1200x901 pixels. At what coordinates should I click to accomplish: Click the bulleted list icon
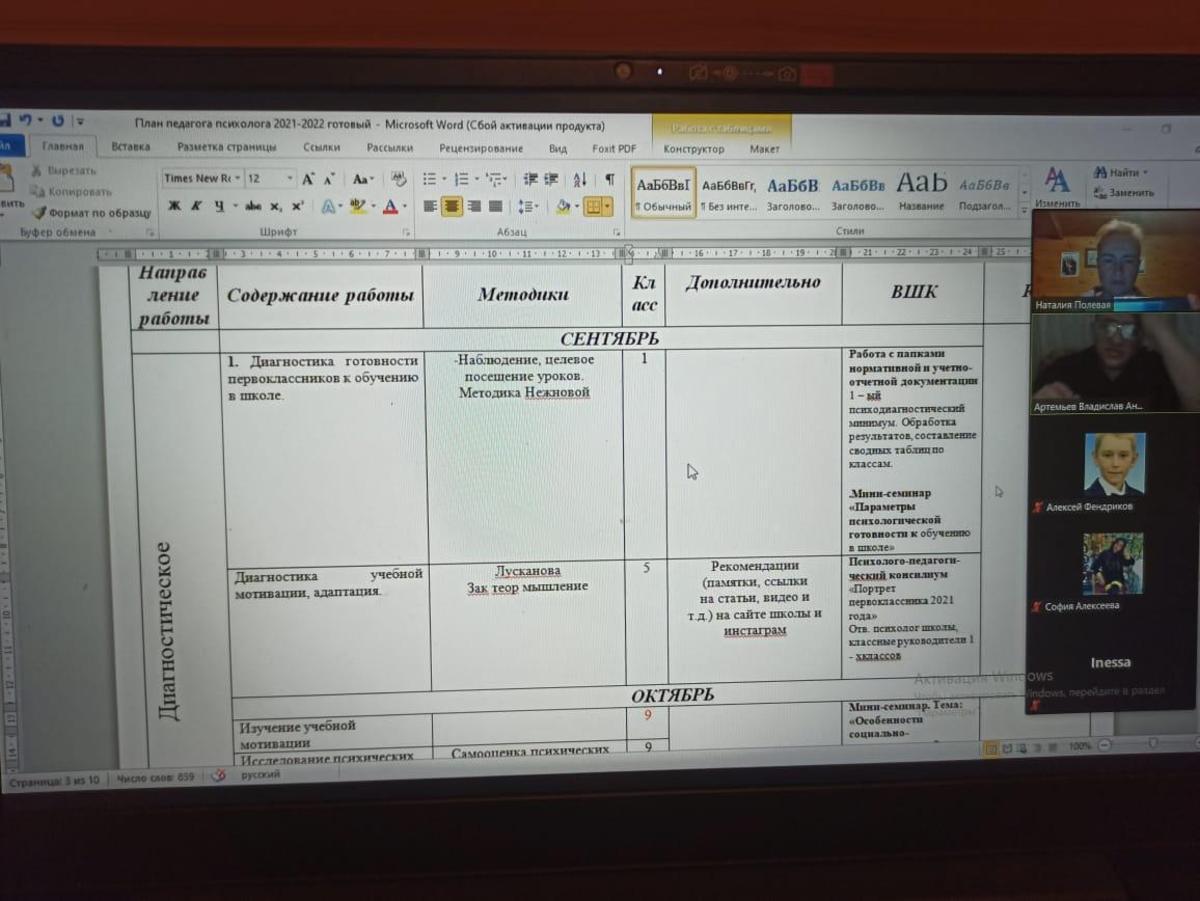click(x=430, y=179)
